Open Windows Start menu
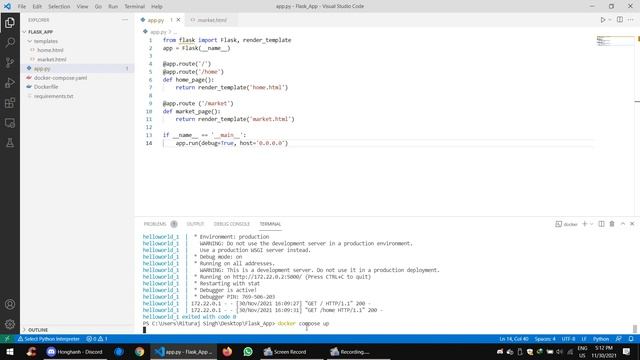The height and width of the screenshot is (360, 640). pos(10,351)
